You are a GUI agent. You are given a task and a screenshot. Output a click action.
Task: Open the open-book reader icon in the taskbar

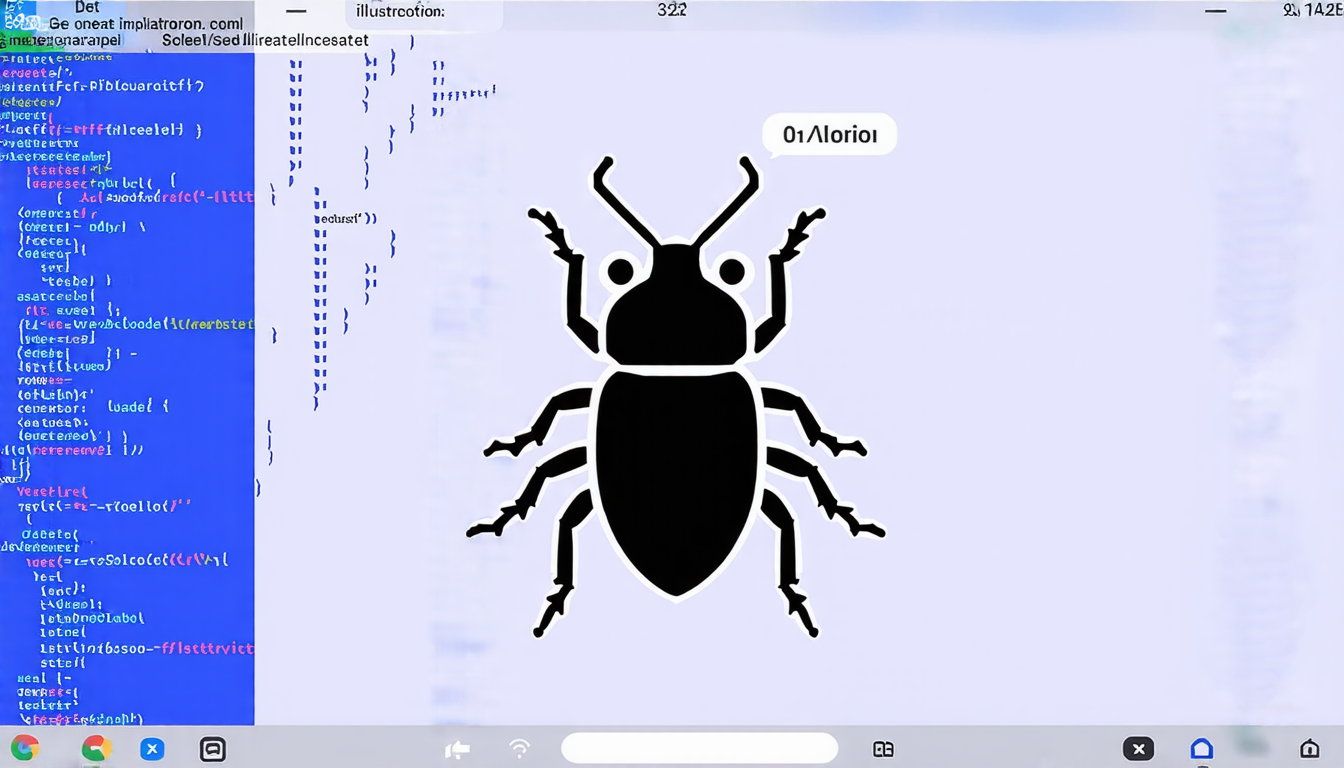883,749
